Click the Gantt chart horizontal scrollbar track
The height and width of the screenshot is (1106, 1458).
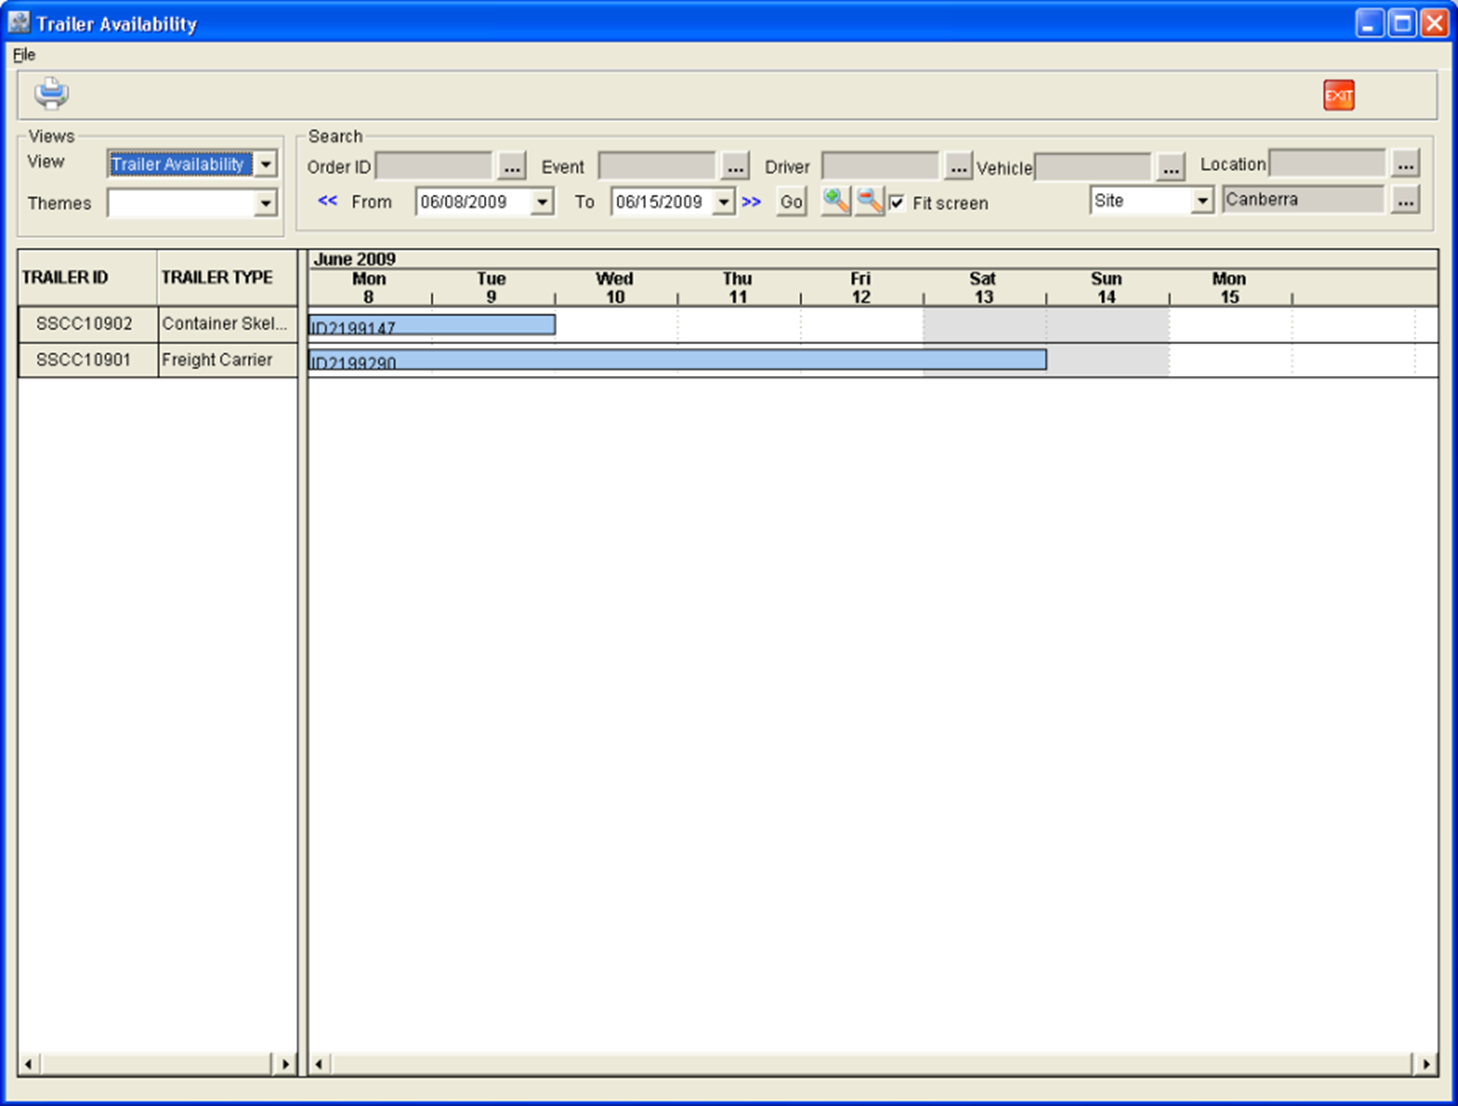(871, 1064)
